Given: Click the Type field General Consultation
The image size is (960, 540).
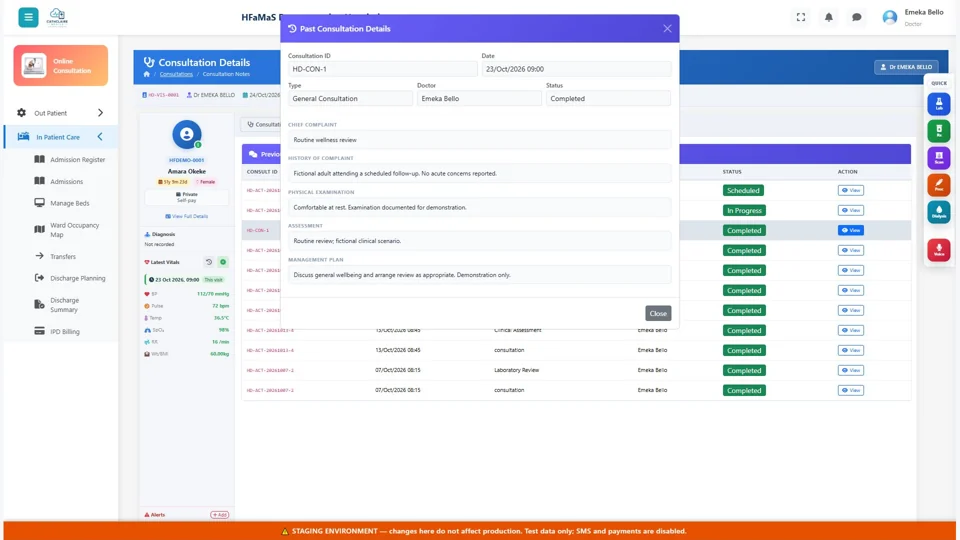Looking at the screenshot, I should [350, 99].
